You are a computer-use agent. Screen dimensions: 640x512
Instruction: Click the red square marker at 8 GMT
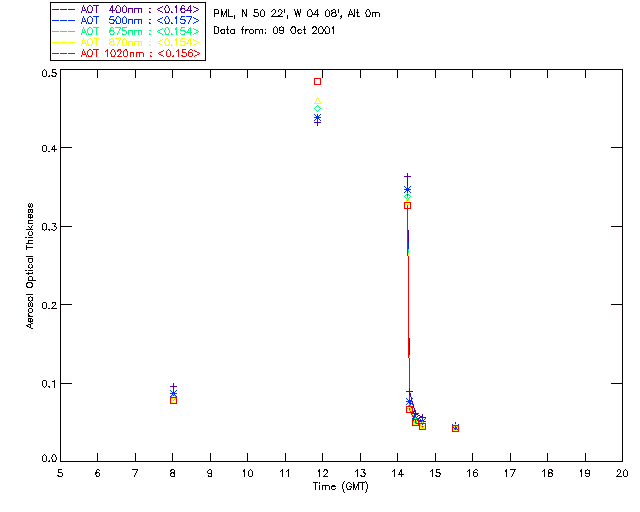(173, 401)
